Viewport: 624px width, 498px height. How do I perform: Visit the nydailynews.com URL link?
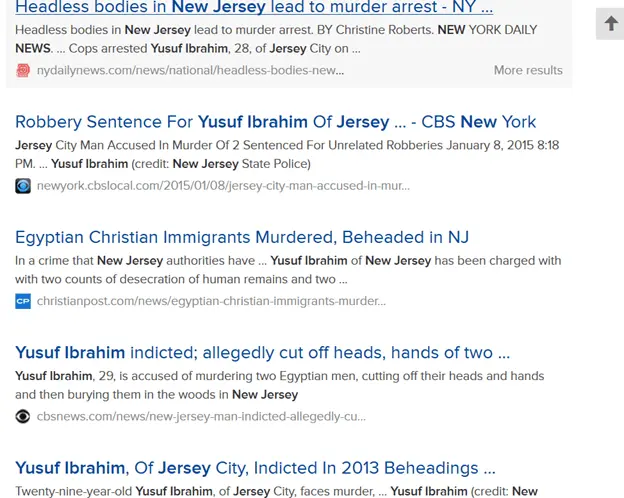tap(190, 70)
